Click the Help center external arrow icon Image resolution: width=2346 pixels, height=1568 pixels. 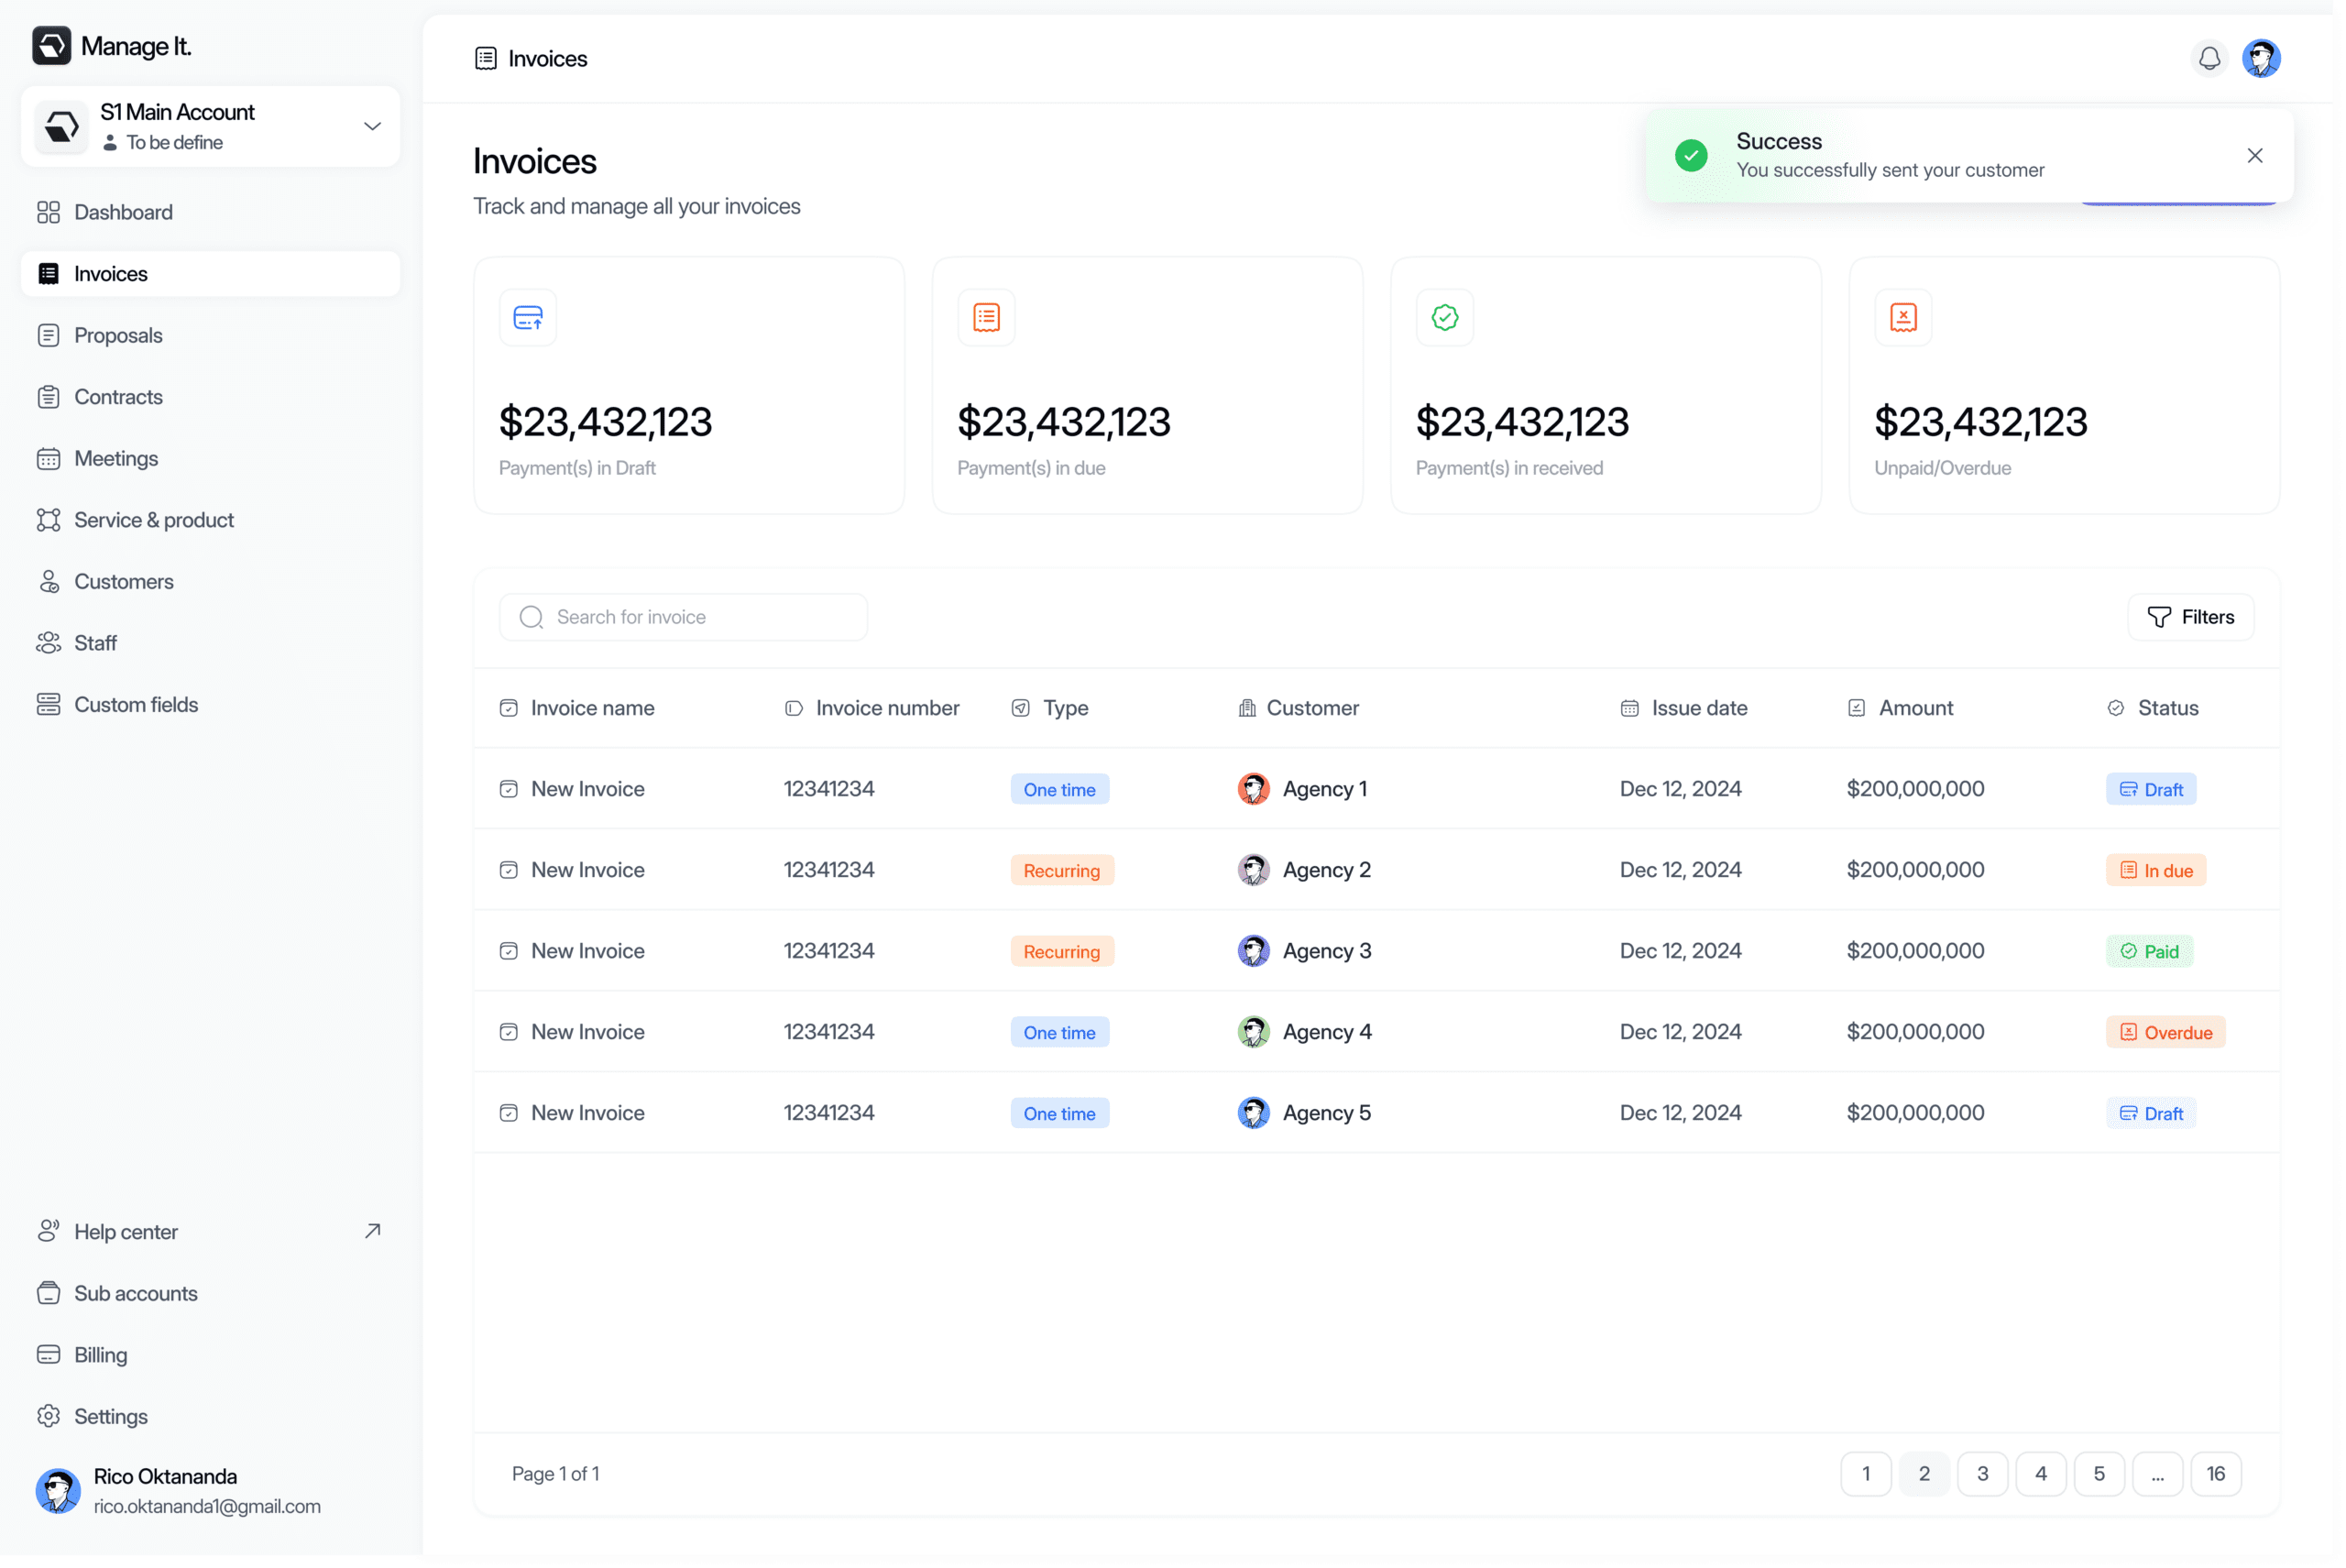(x=372, y=1231)
